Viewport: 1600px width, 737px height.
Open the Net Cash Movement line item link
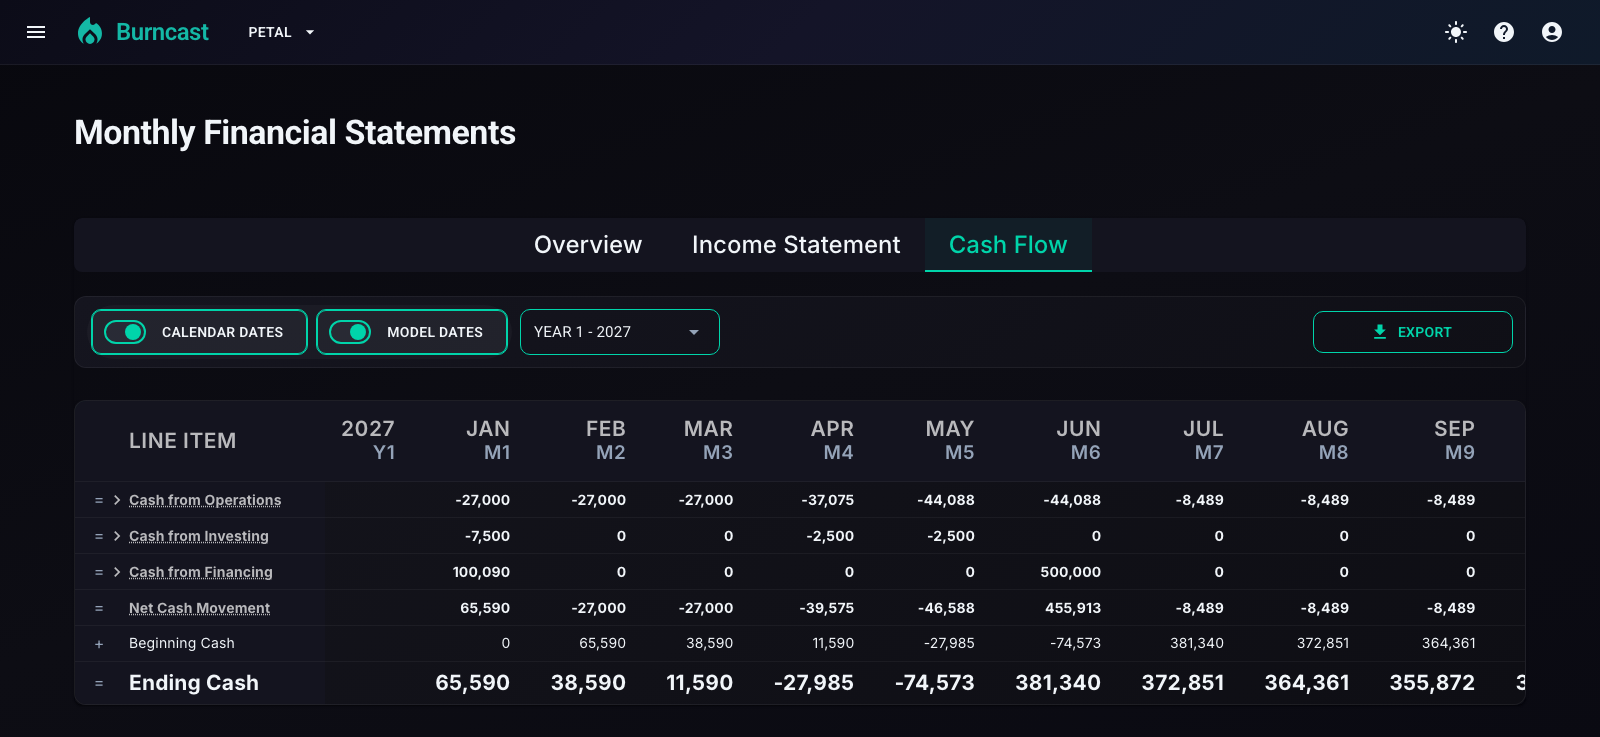(200, 608)
